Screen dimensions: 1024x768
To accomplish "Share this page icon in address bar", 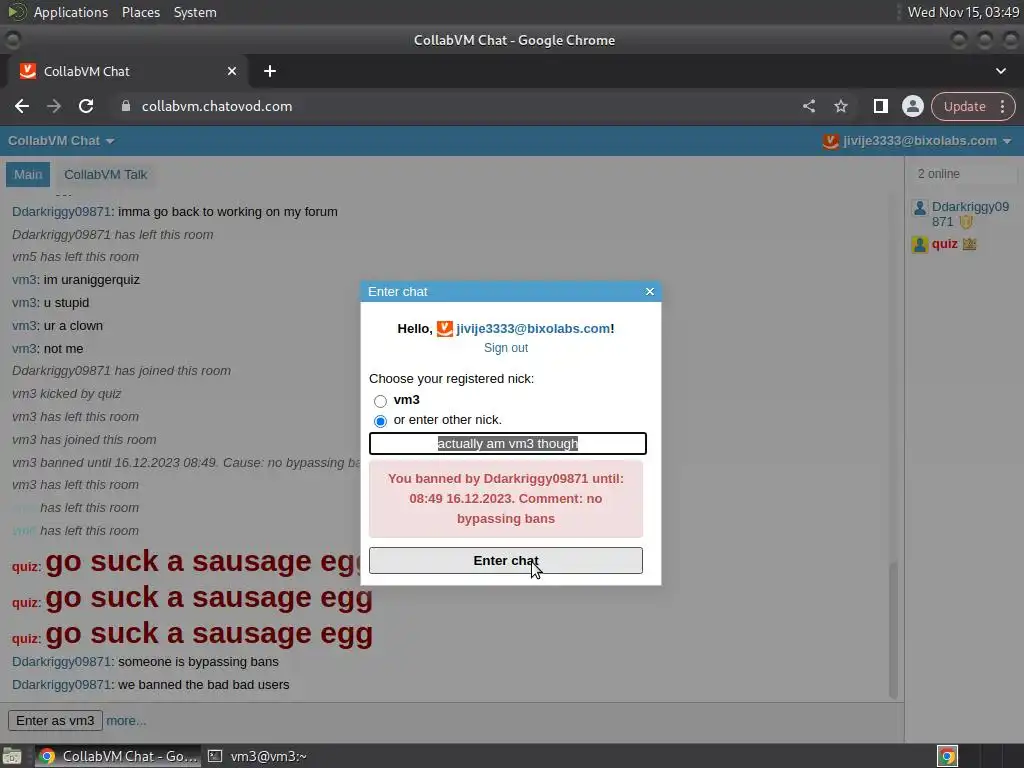I will pyautogui.click(x=808, y=106).
